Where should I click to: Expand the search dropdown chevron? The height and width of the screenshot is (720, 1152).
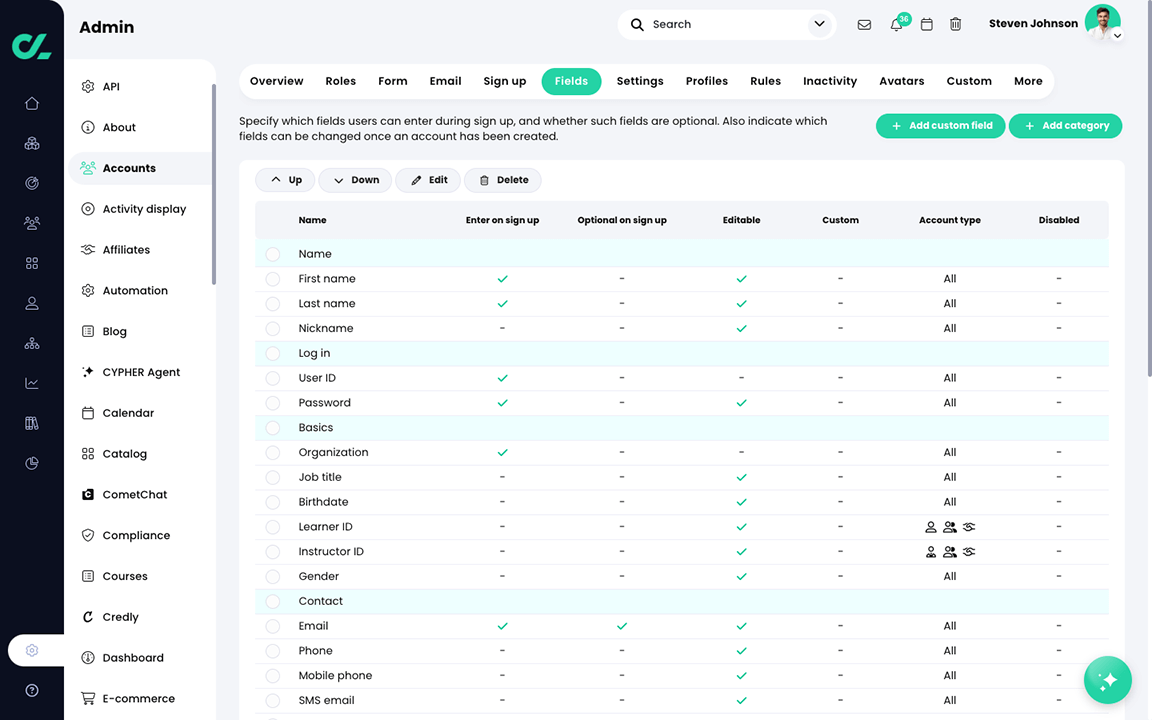point(819,24)
